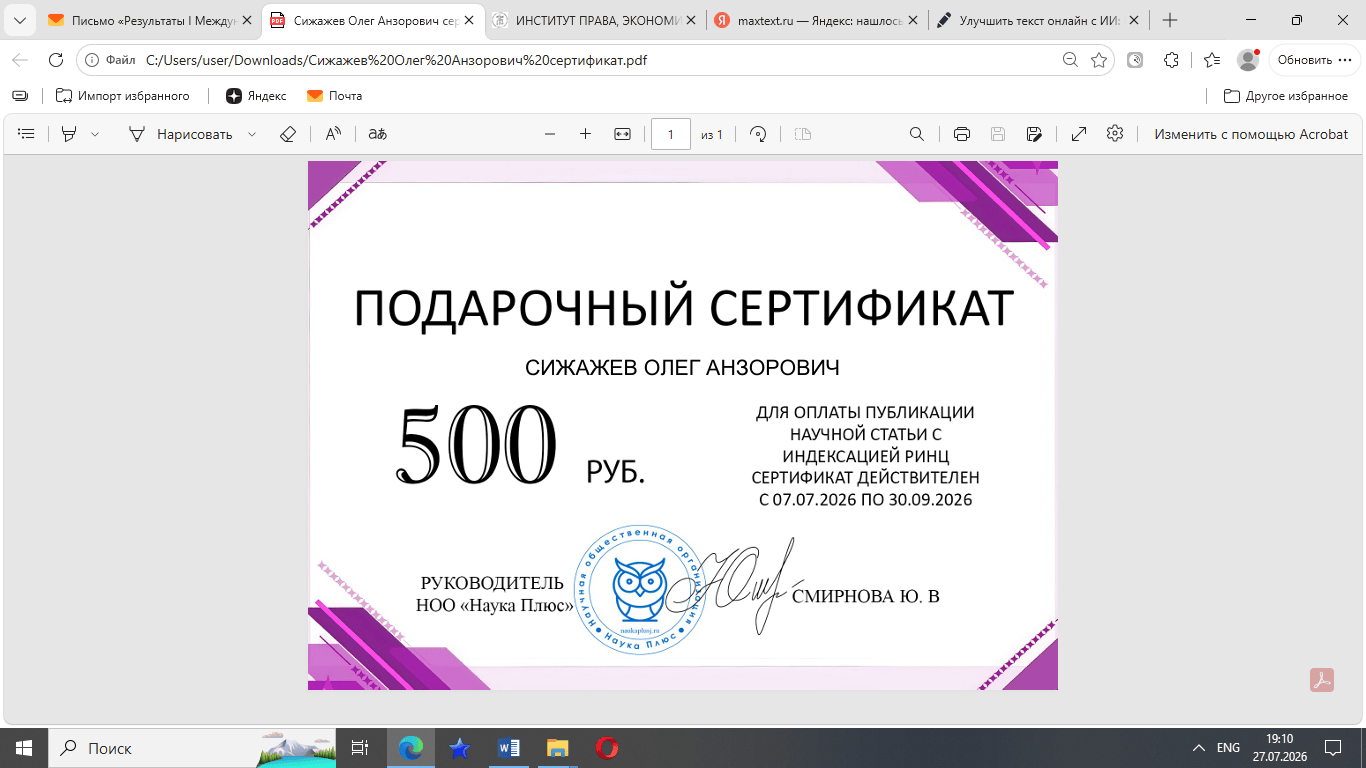Activate the Нарисовать draw tool
Screen dimensions: 1366x768
180,134
